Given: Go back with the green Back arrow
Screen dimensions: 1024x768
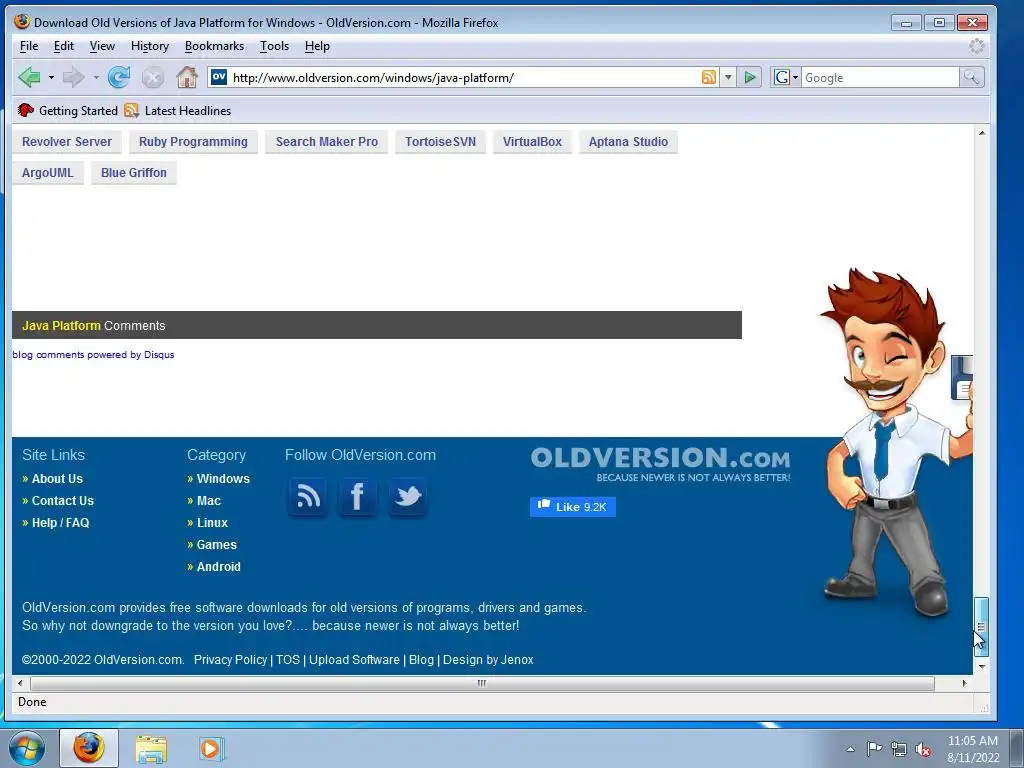Looking at the screenshot, I should (29, 78).
